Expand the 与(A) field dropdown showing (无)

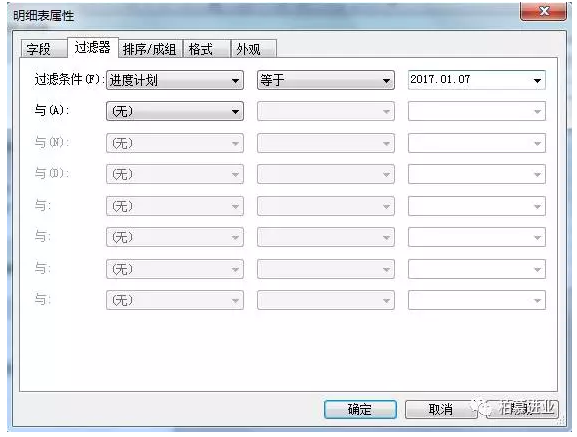(175, 111)
